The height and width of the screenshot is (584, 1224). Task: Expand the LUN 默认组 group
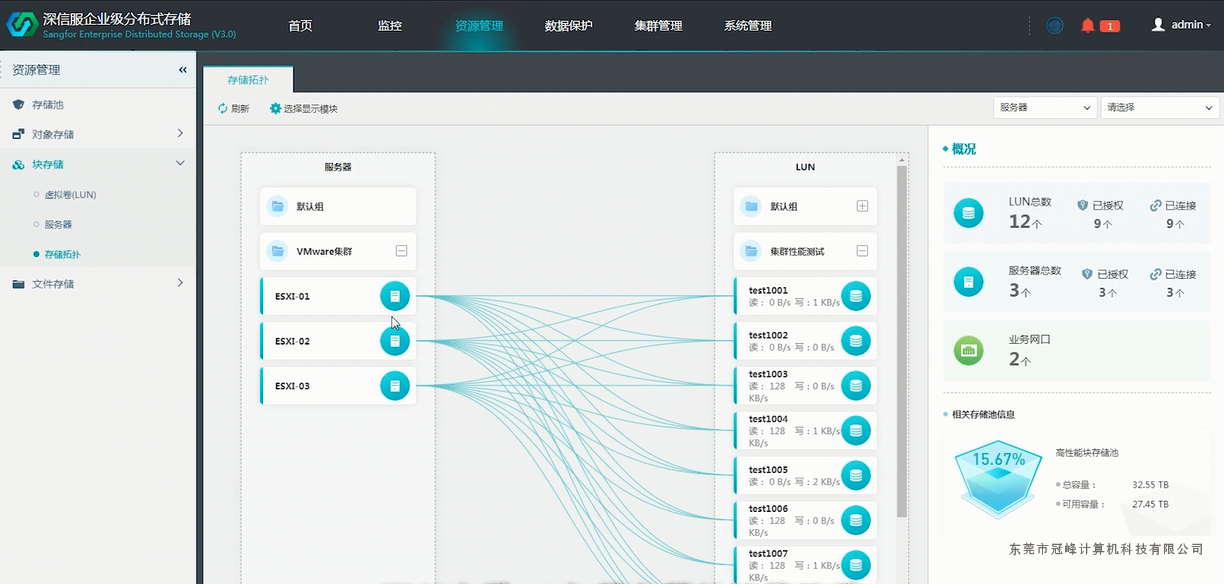[862, 207]
